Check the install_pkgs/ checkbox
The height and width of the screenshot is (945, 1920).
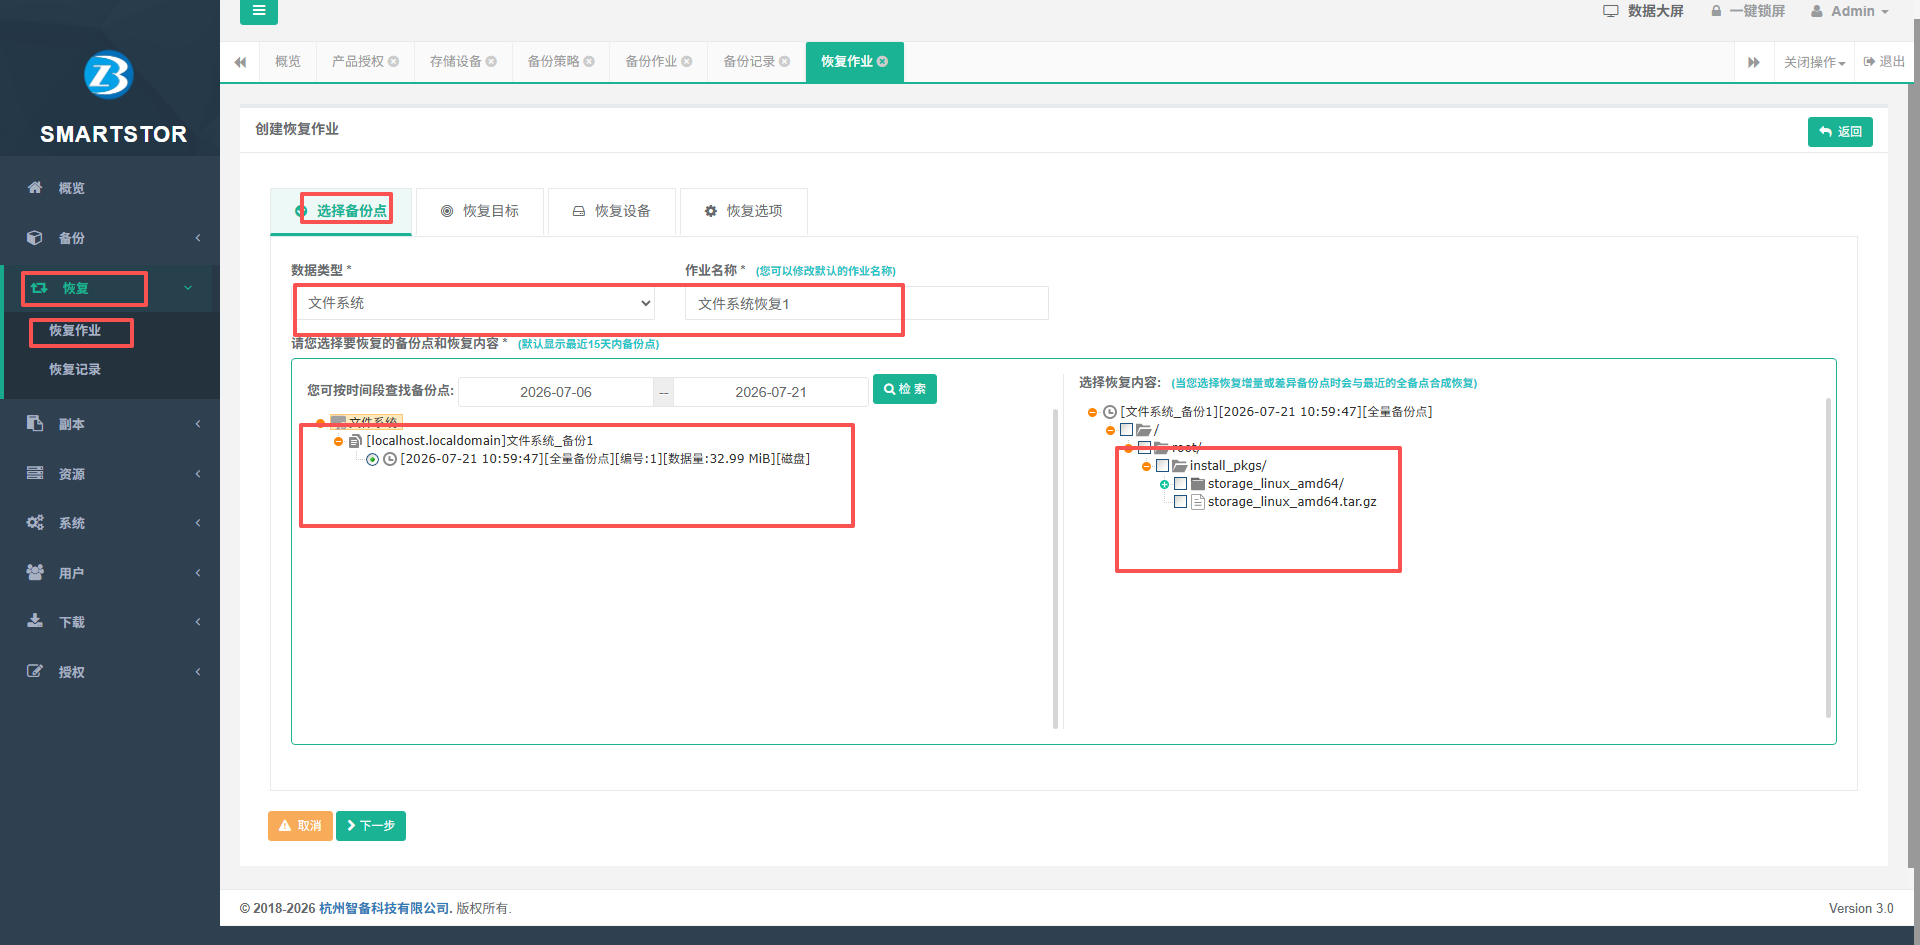[x=1163, y=466]
